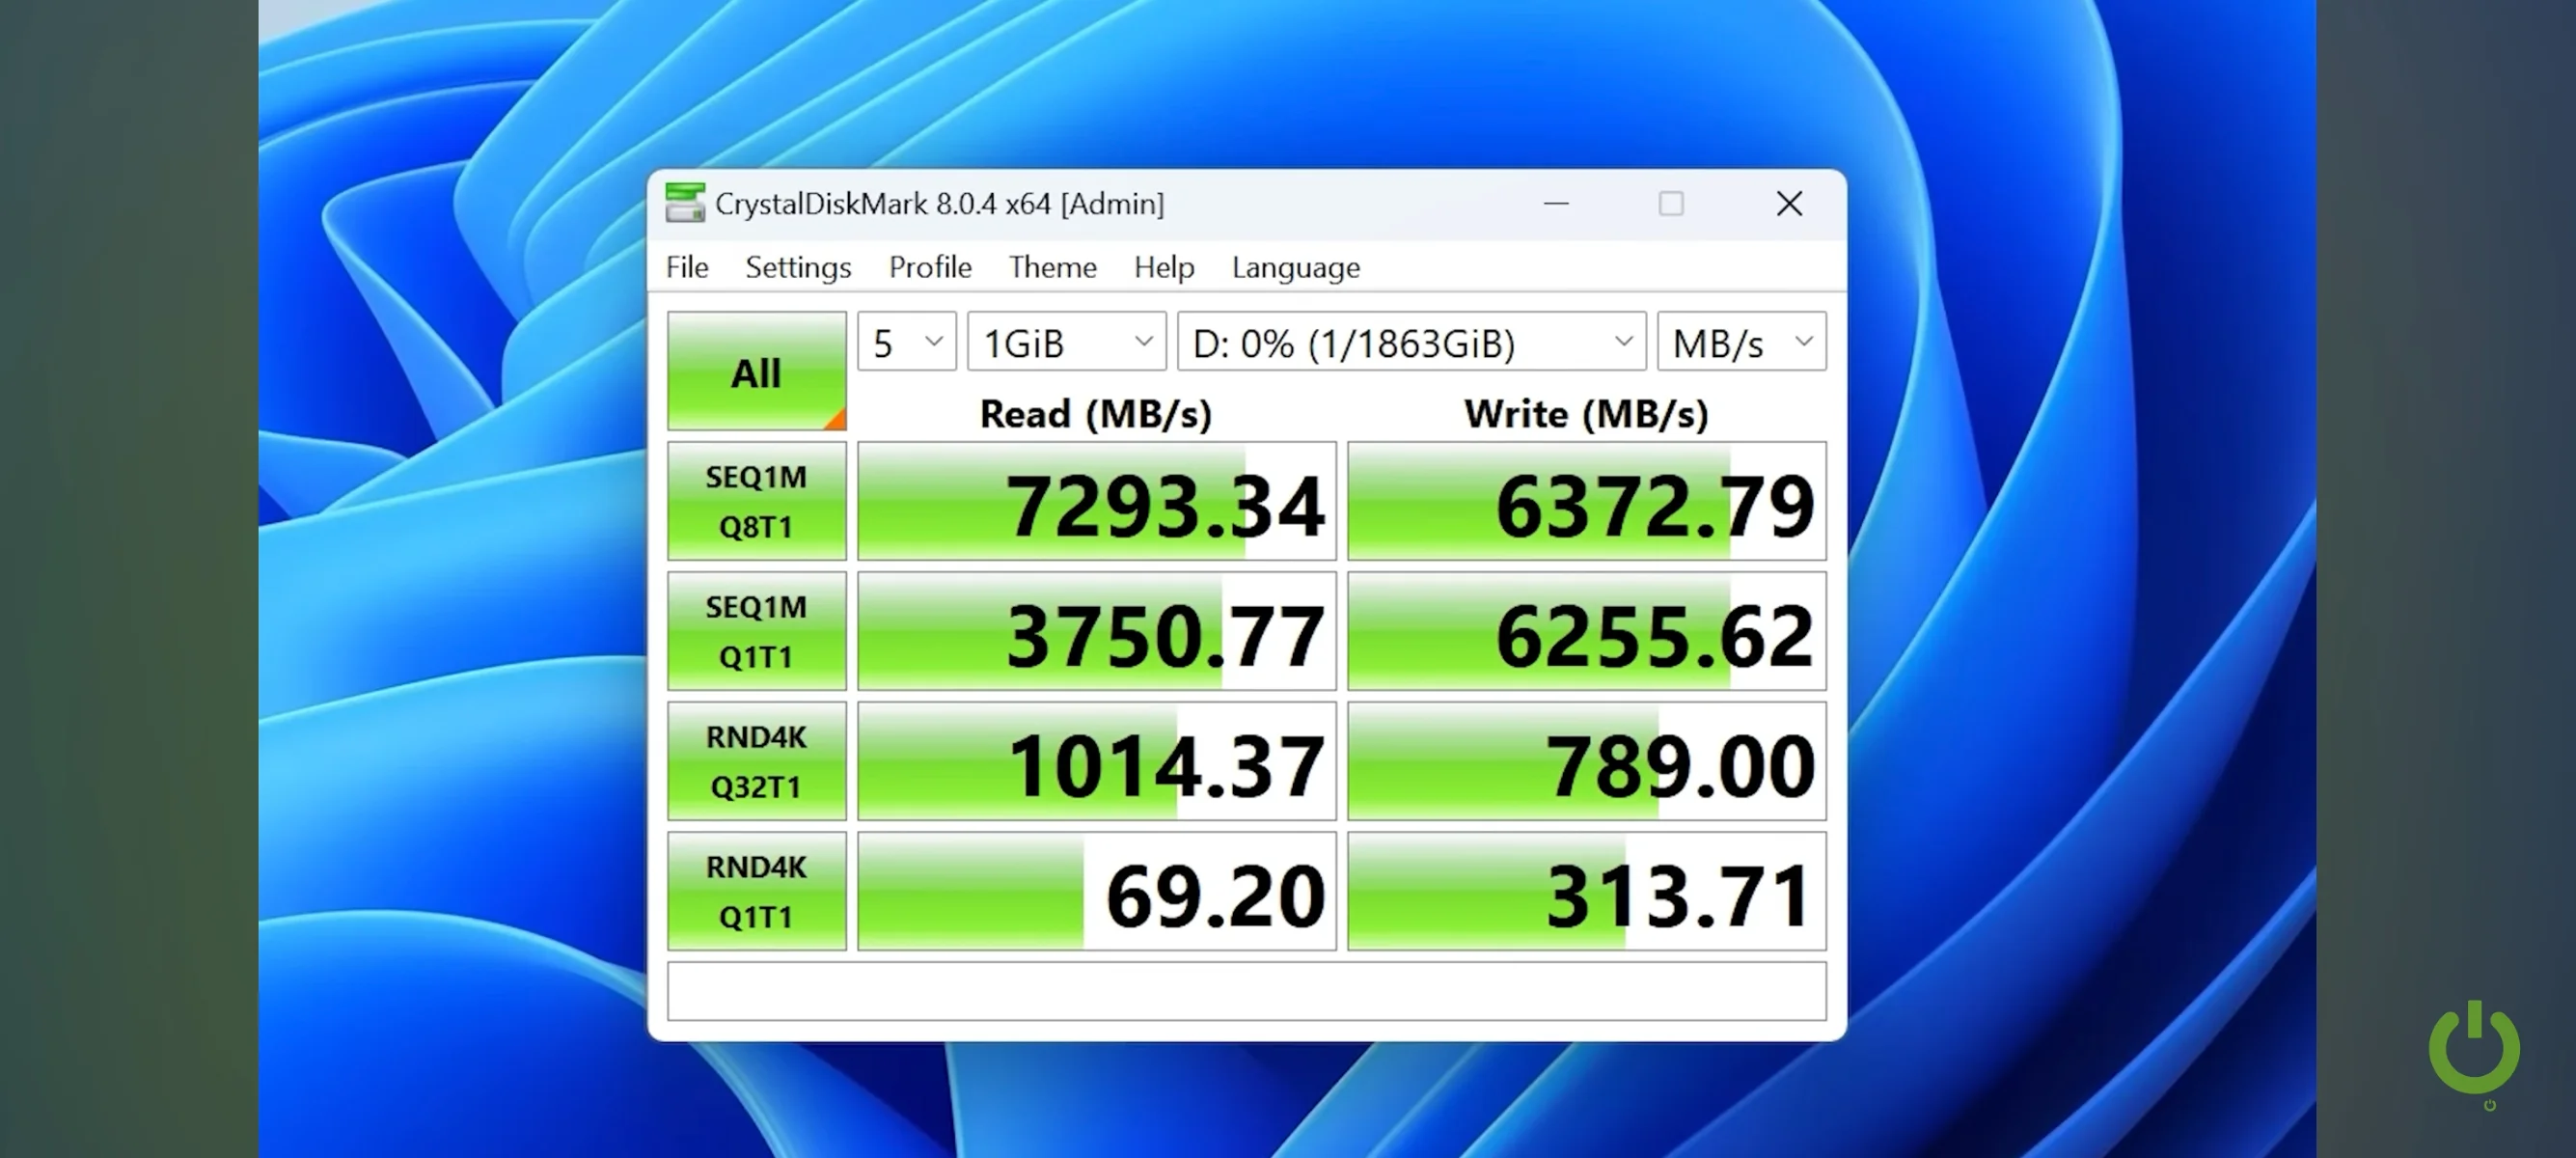Screen dimensions: 2576x1158
Task: Click the maximize window icon
Action: [x=1671, y=204]
